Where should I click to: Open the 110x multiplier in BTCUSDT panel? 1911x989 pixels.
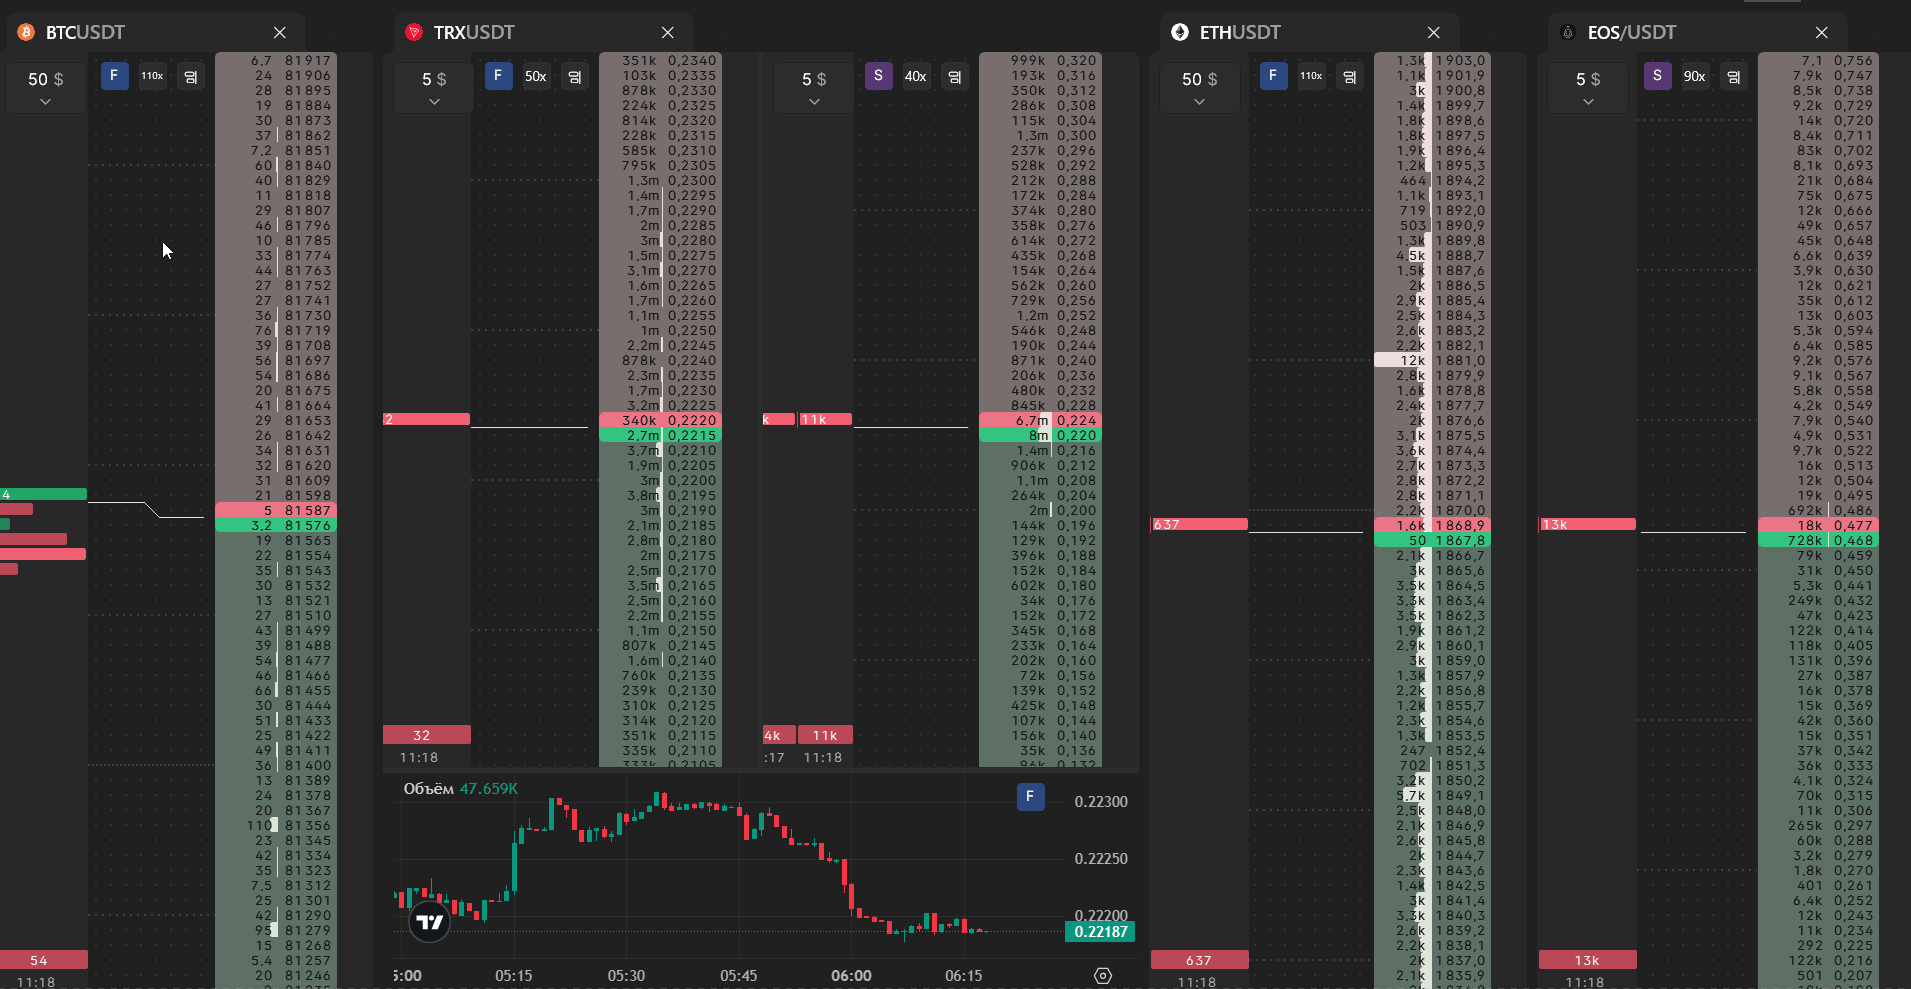click(x=152, y=76)
